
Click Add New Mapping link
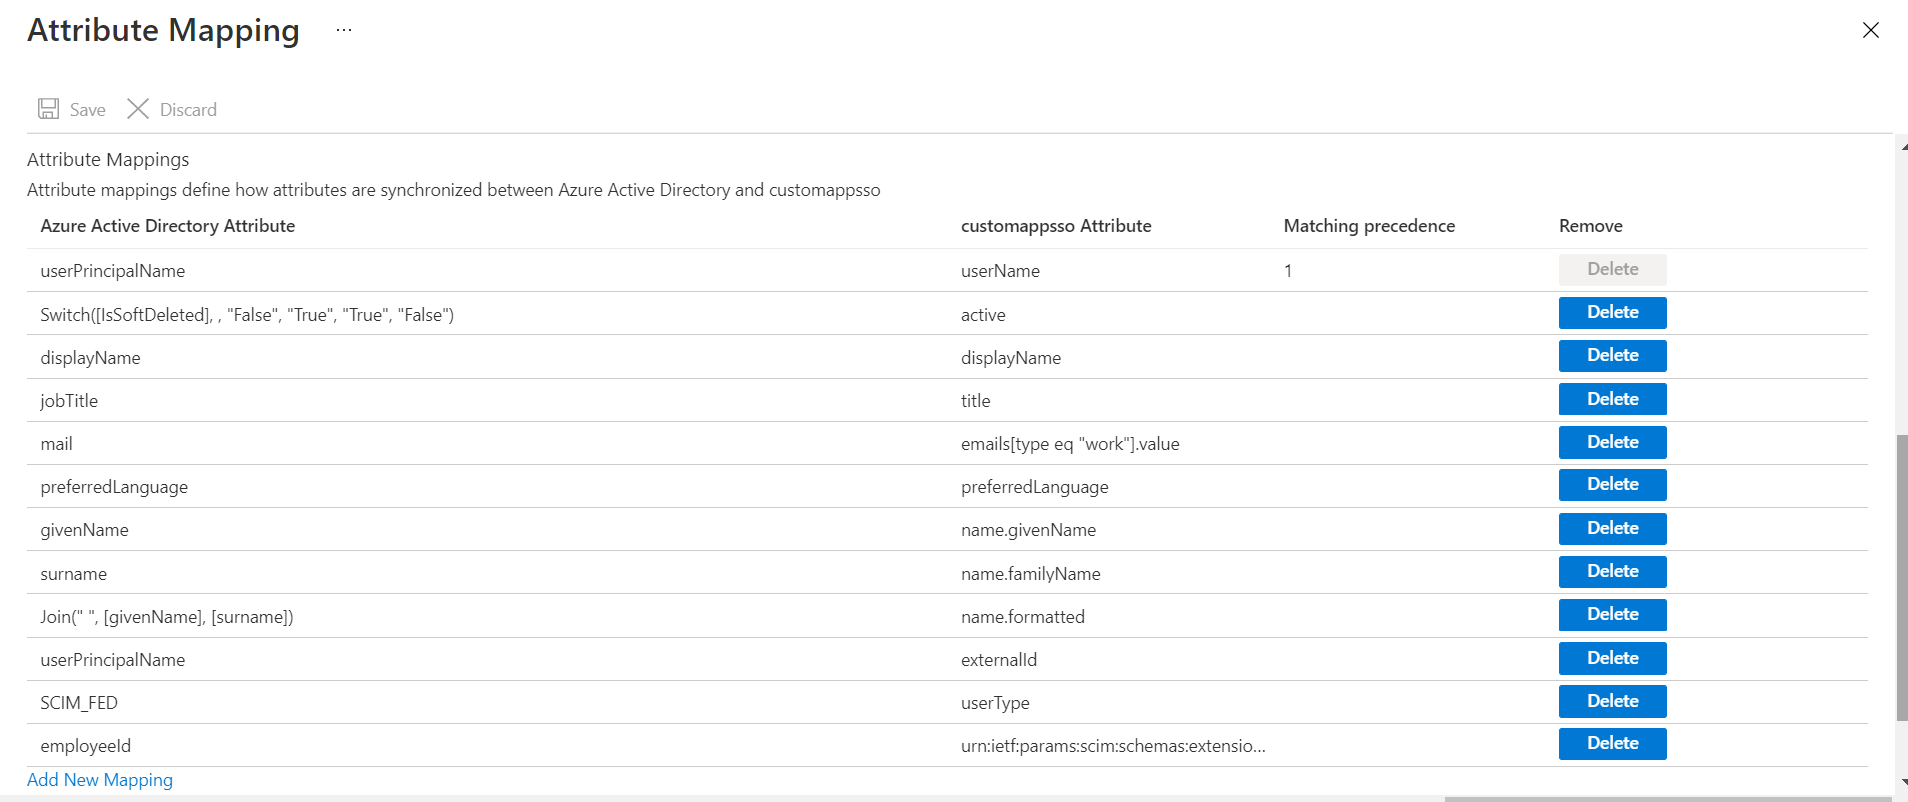(x=100, y=780)
